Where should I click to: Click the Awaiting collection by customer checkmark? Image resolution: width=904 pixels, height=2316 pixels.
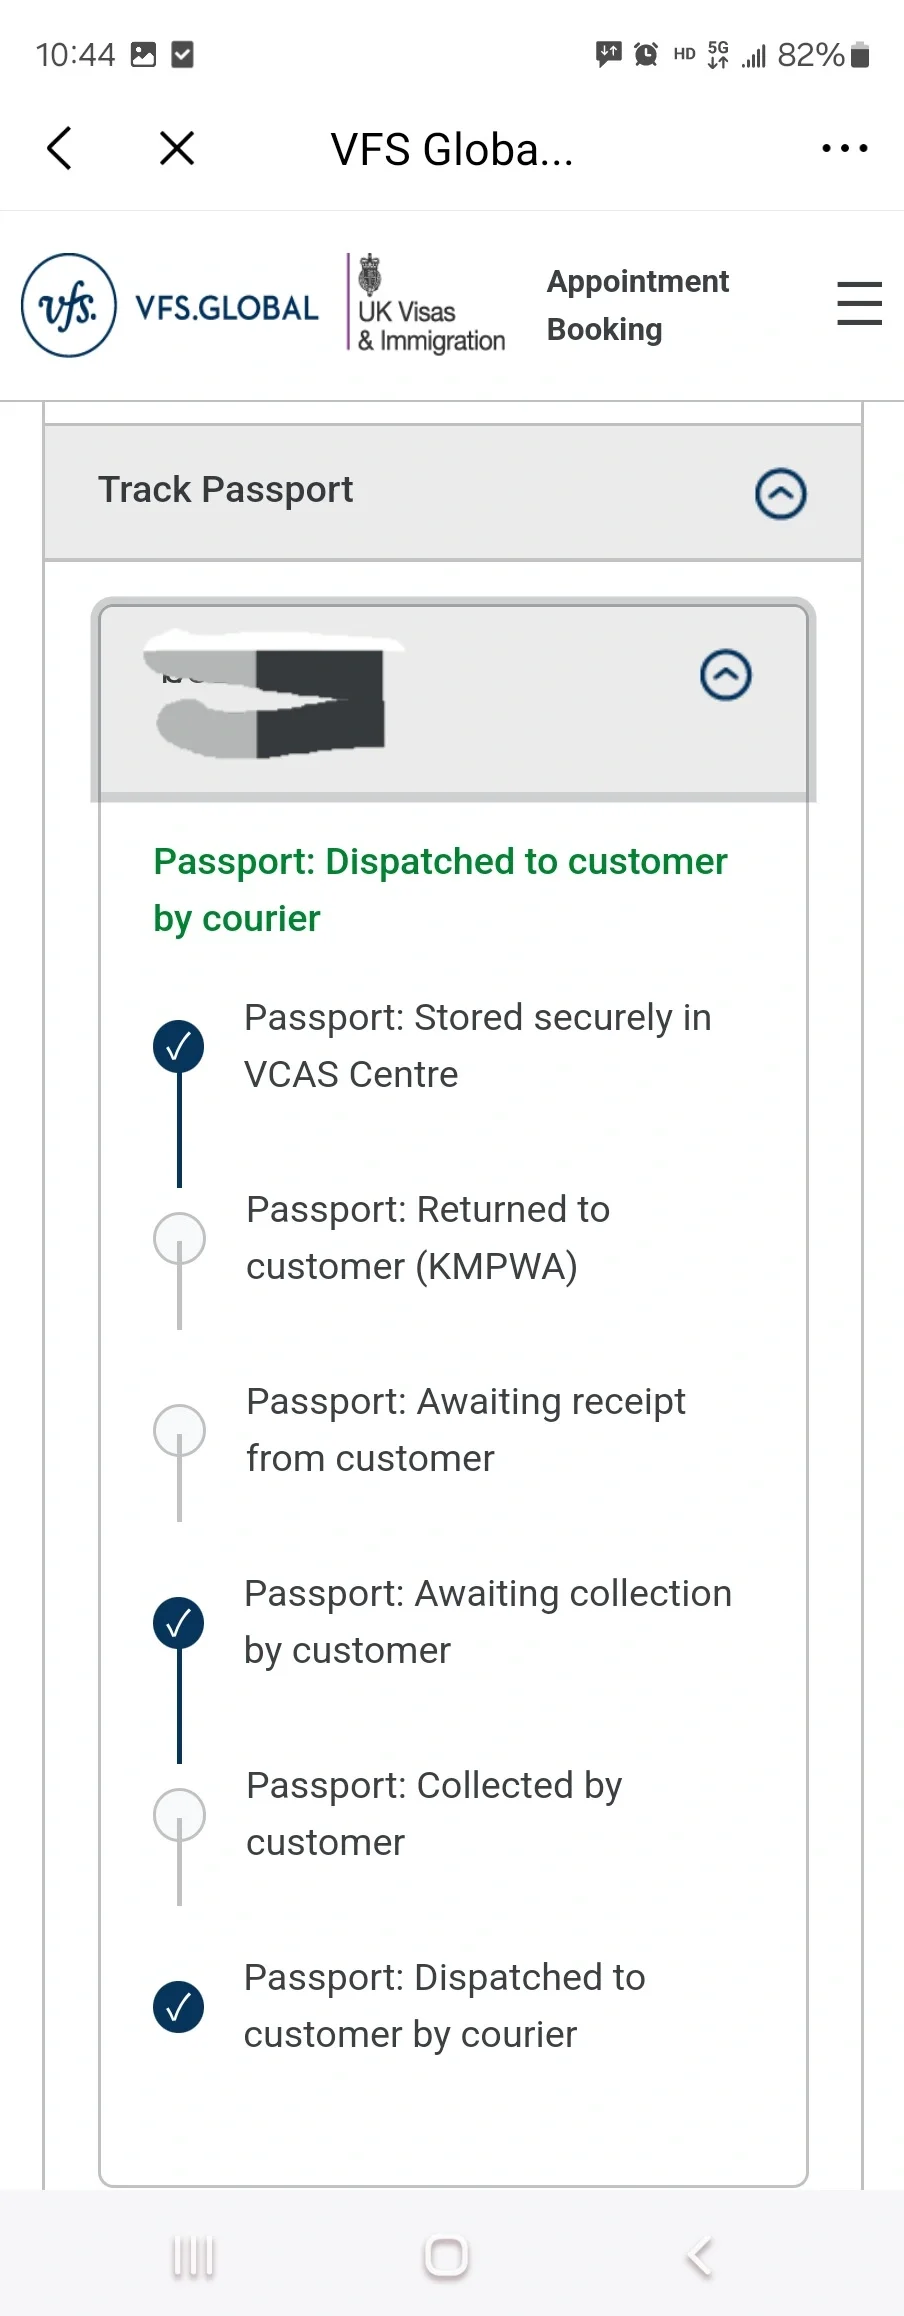point(179,1622)
